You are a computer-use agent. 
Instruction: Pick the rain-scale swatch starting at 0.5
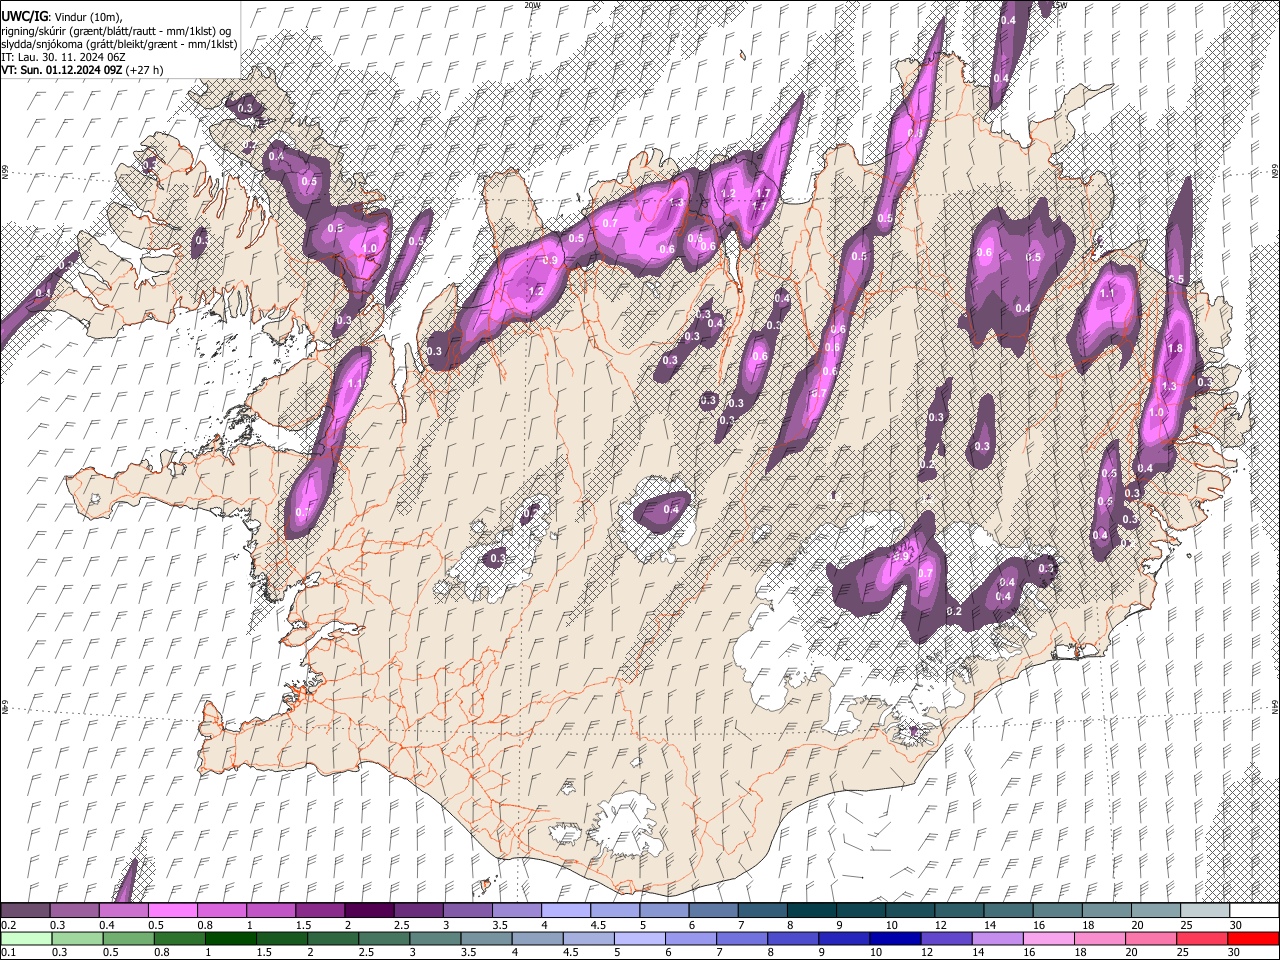pos(129,938)
